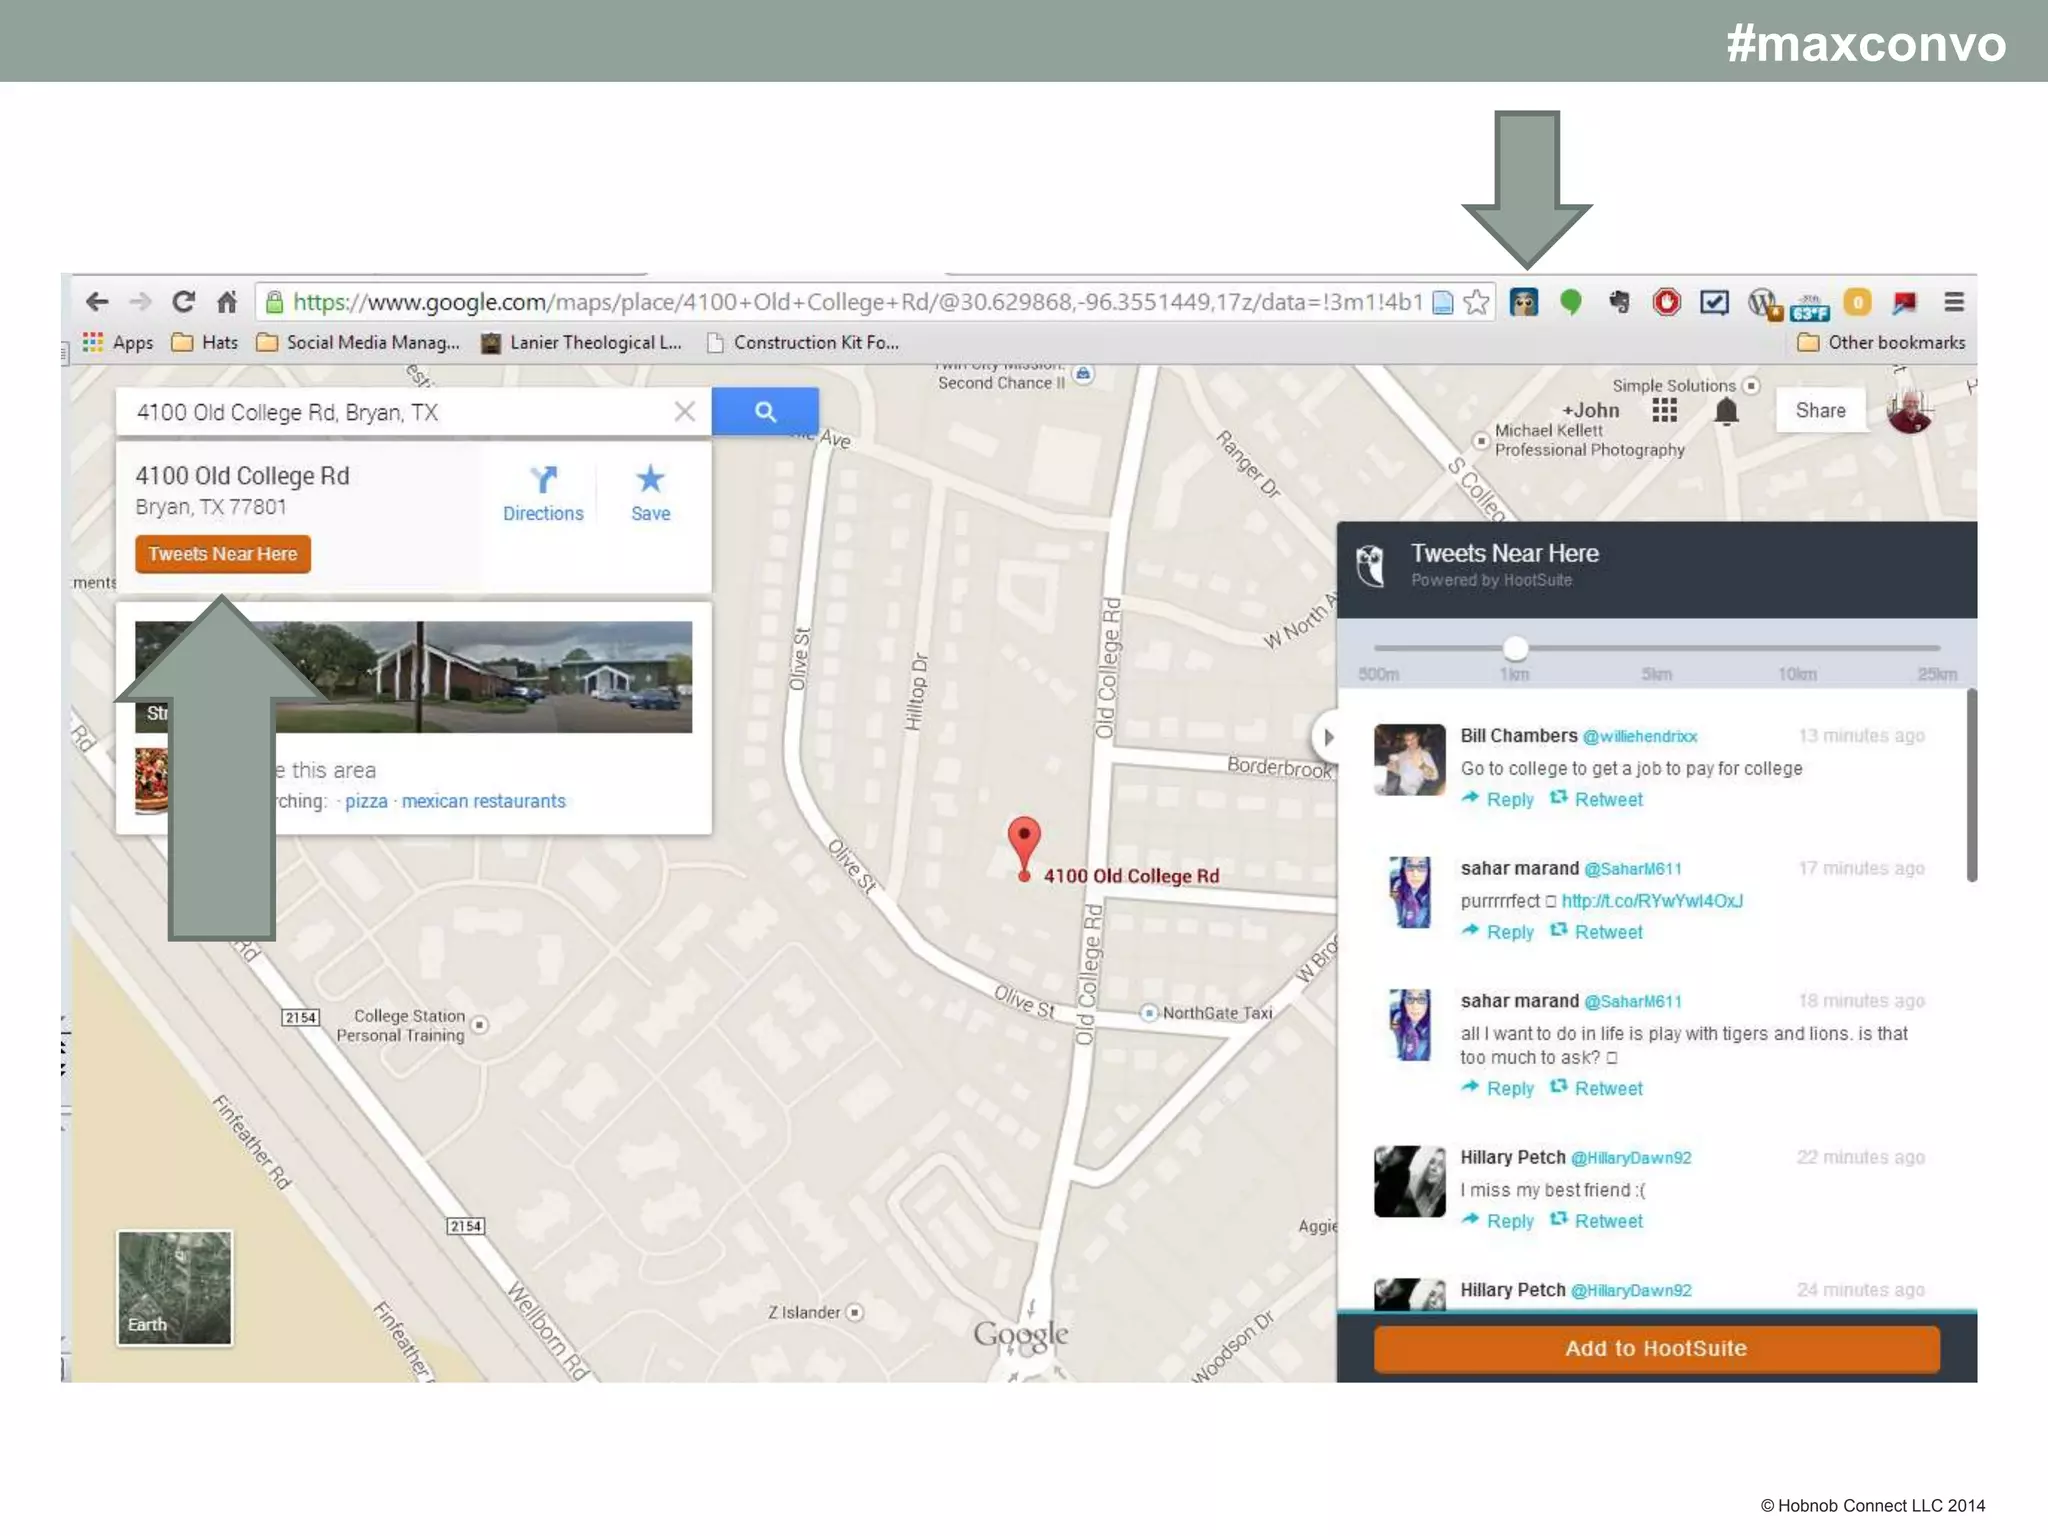
Task: Open the Google account profile picture
Action: [1908, 410]
